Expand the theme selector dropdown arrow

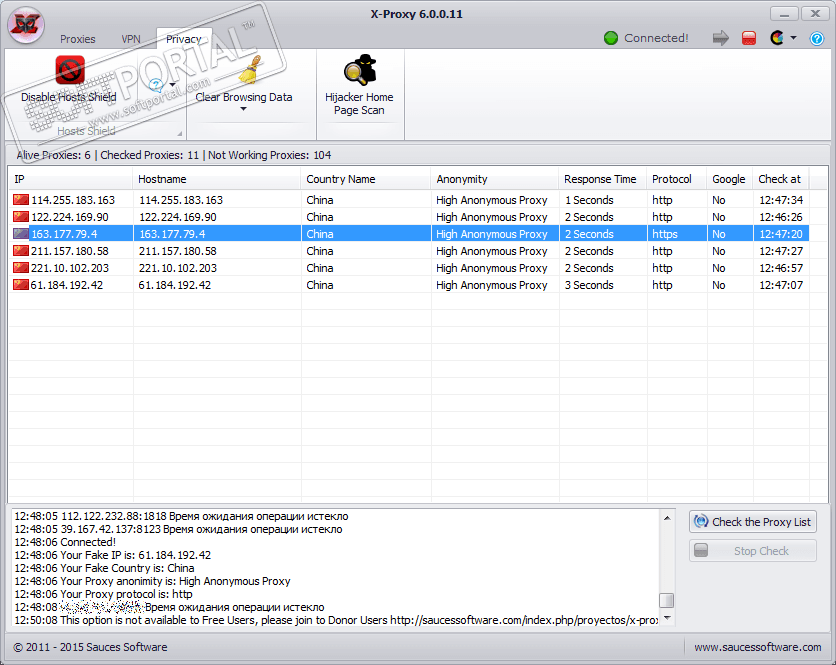coord(793,38)
